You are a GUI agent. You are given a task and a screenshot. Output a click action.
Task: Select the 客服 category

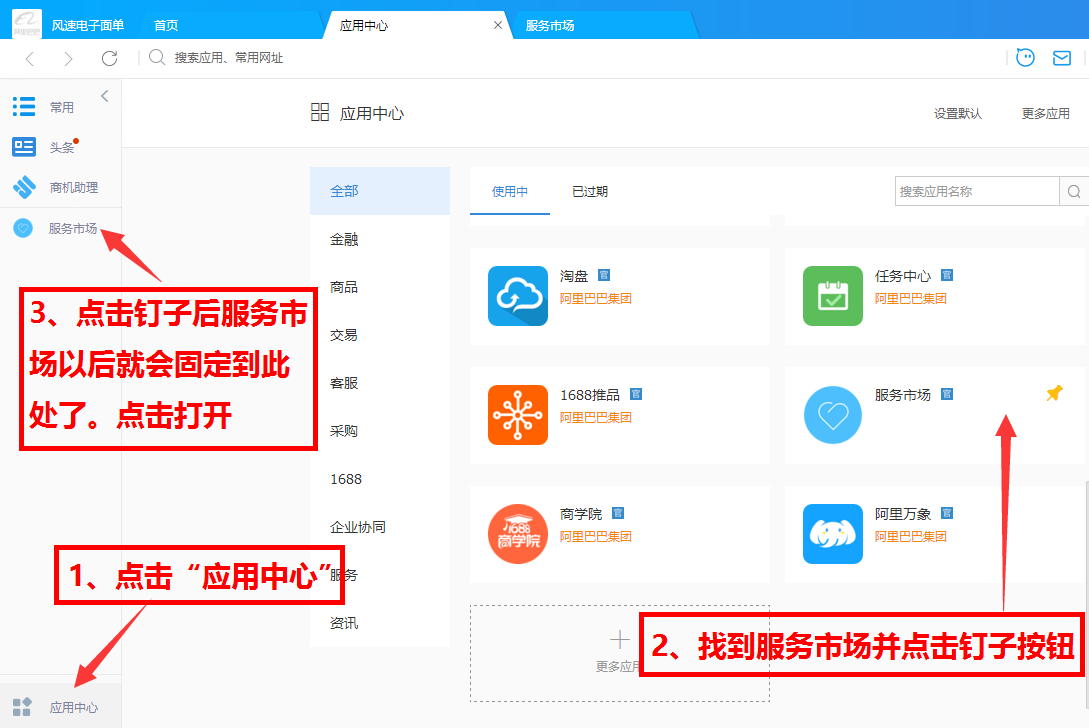click(x=380, y=383)
